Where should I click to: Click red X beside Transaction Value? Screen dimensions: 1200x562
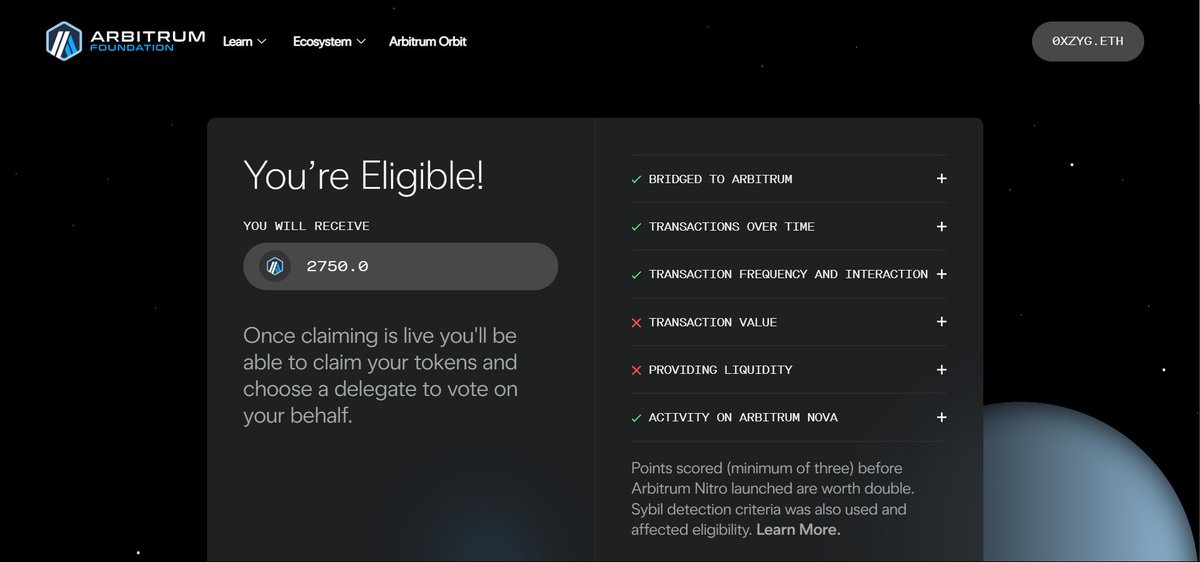(636, 322)
